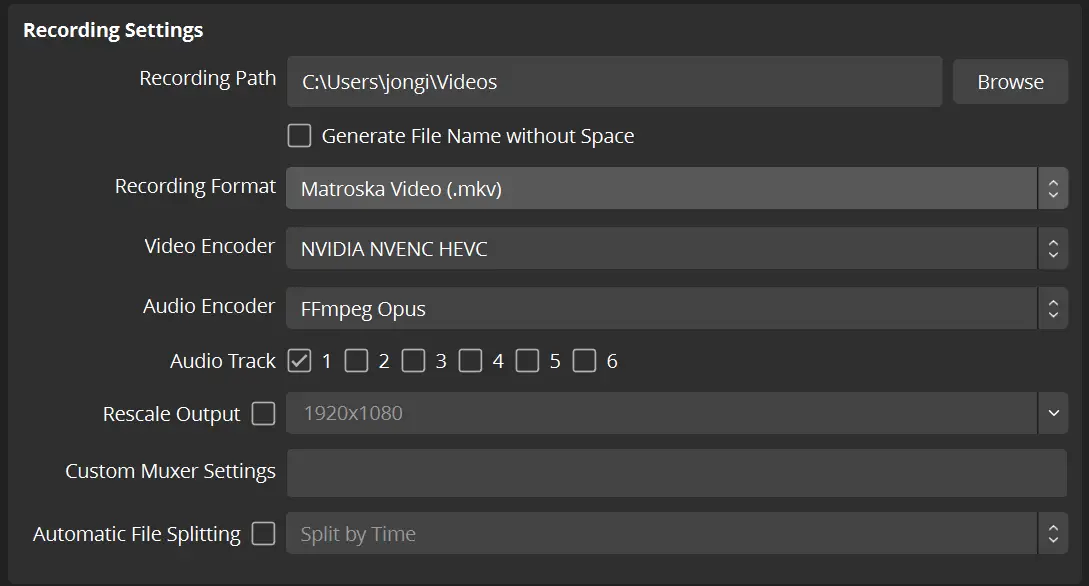Click the Audio Encoder up-down arrows
The height and width of the screenshot is (586, 1089).
[1052, 309]
